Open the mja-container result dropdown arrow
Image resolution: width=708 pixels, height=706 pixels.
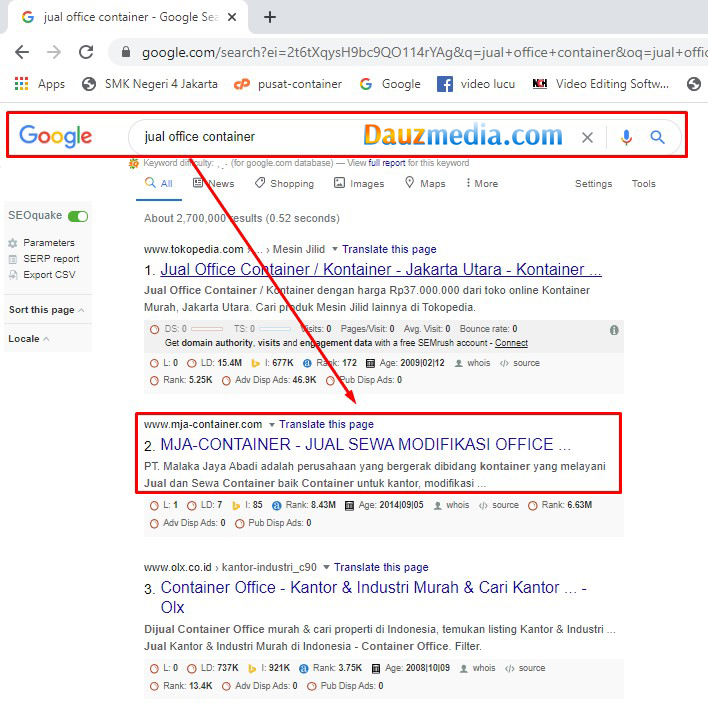pyautogui.click(x=272, y=424)
